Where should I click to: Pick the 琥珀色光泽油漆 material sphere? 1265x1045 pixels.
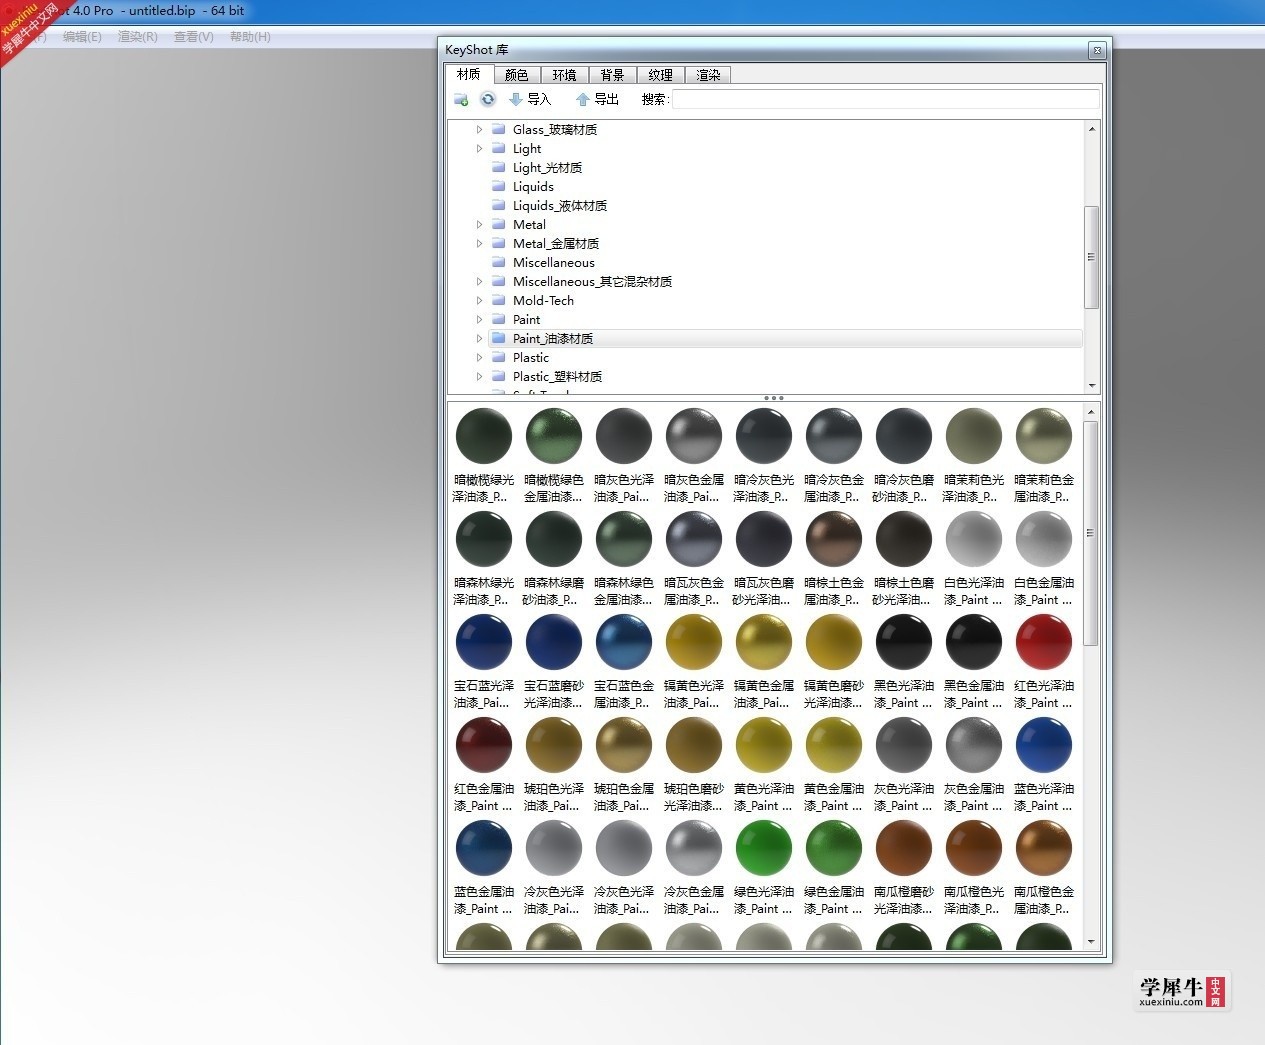click(554, 745)
